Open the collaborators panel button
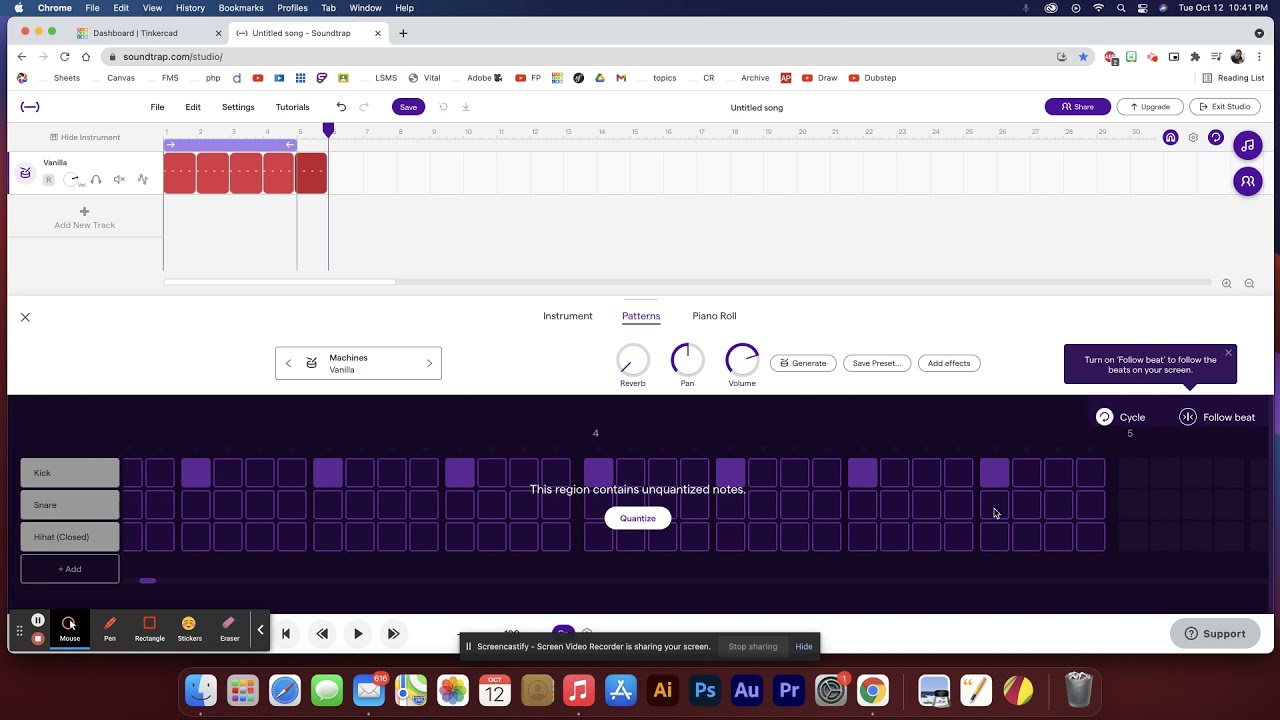This screenshot has width=1280, height=720. [x=1248, y=182]
